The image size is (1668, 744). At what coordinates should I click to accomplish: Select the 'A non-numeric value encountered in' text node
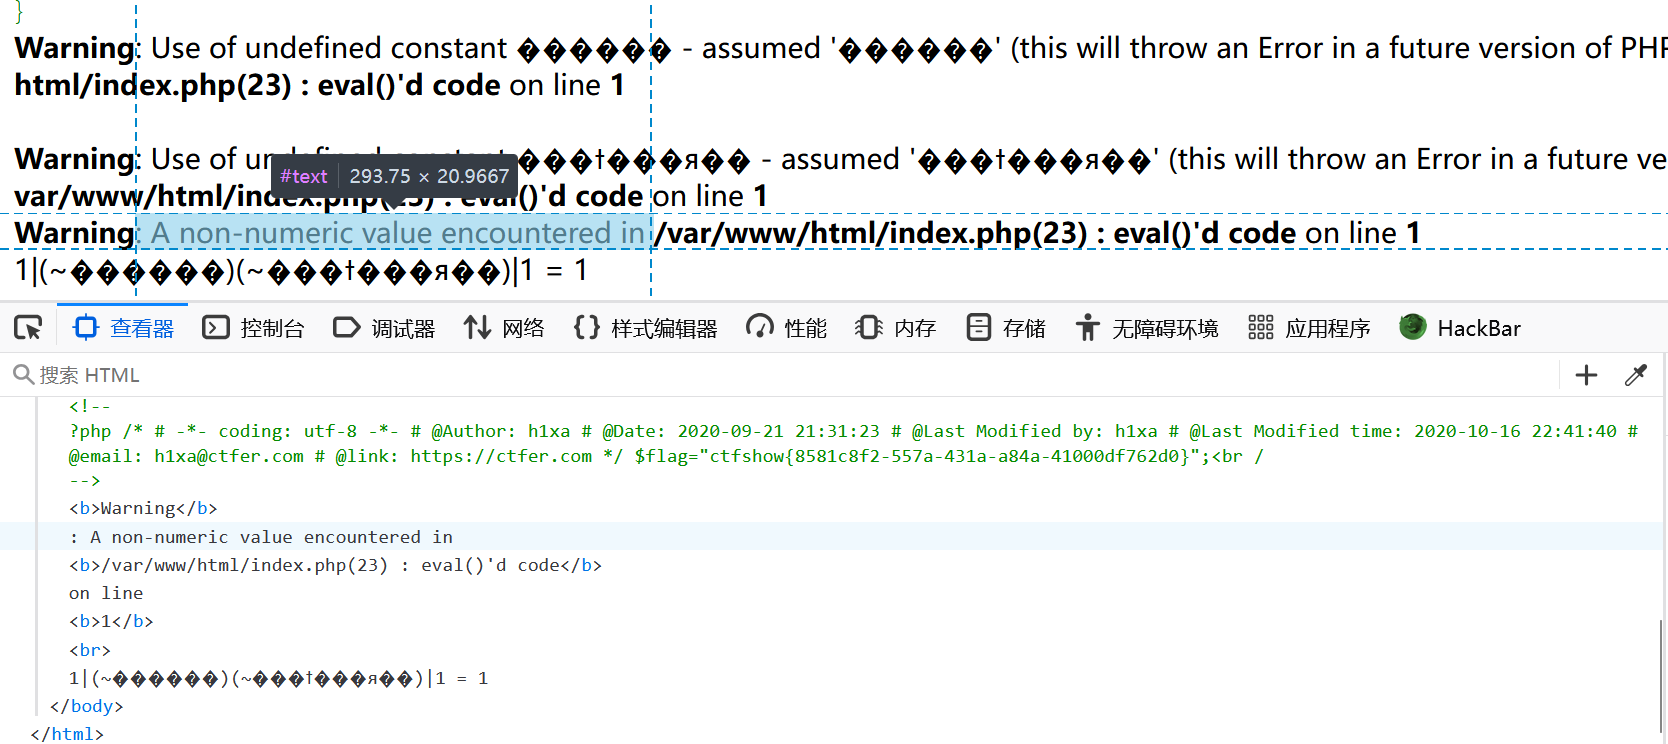(x=261, y=537)
